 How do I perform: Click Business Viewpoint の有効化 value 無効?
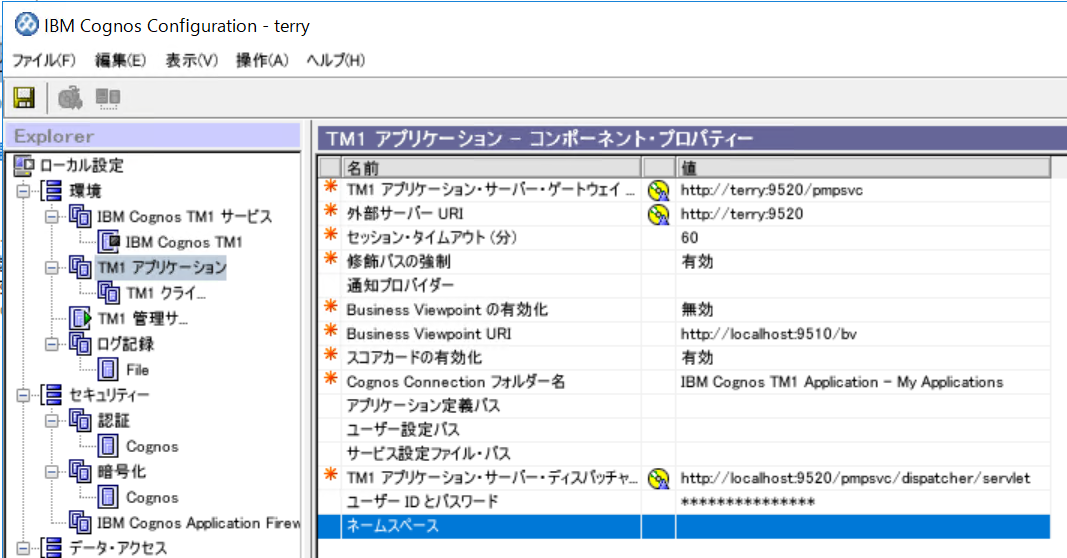[697, 310]
